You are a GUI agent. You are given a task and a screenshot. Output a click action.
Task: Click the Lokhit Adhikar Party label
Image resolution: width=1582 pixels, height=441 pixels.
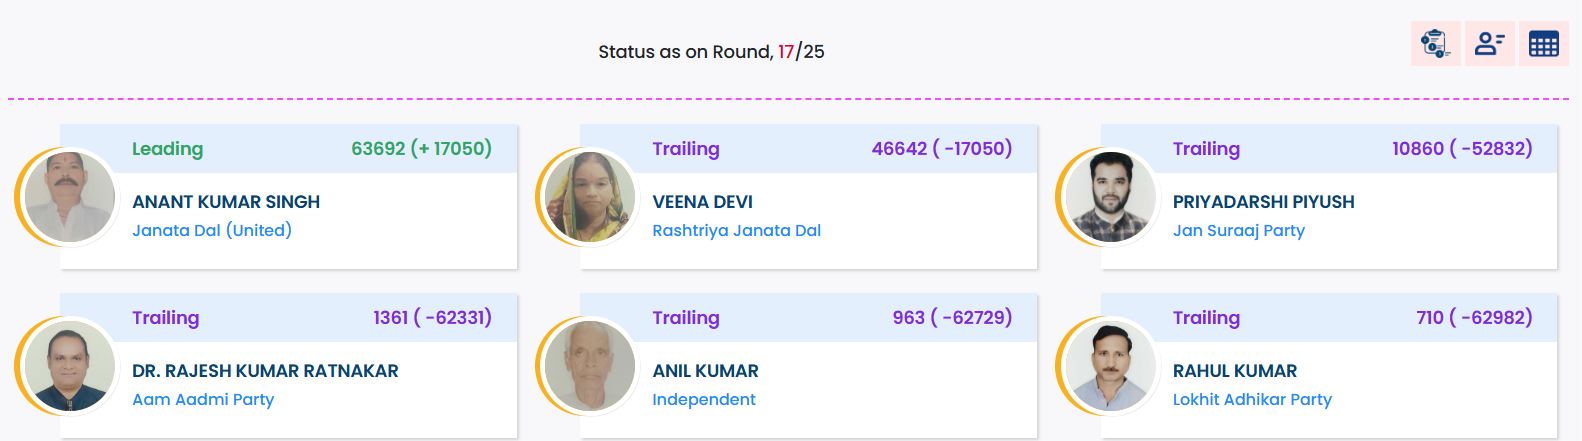(1252, 399)
